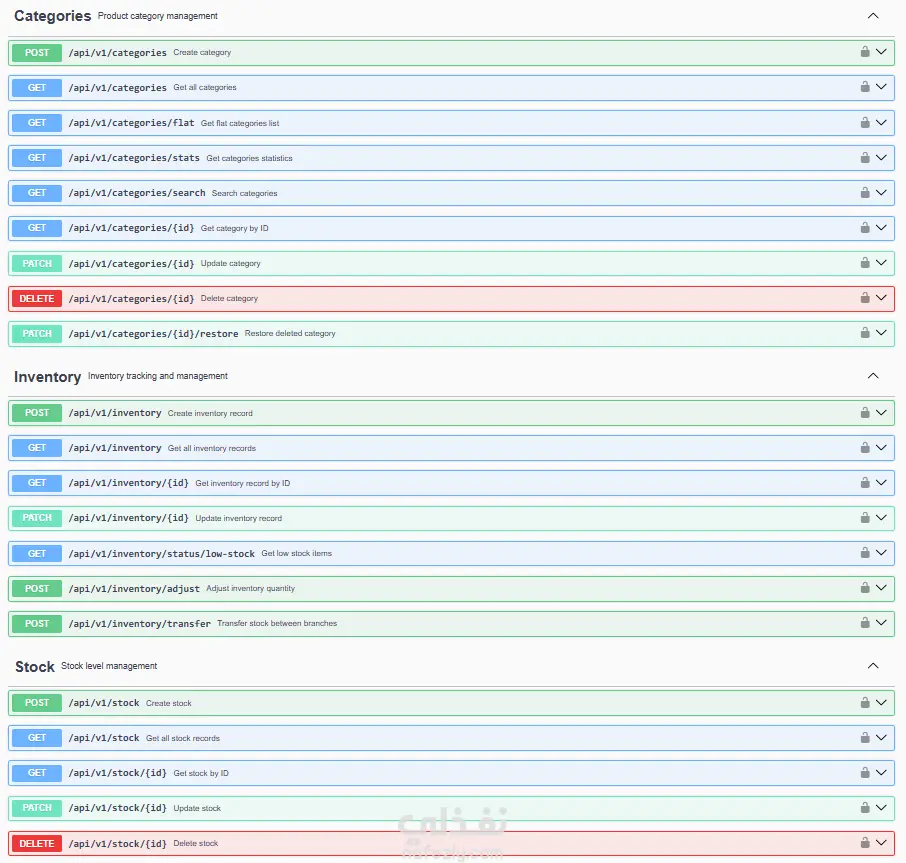906x863 pixels.
Task: Click lock icon on Adjust inventory quantity row
Action: (865, 587)
